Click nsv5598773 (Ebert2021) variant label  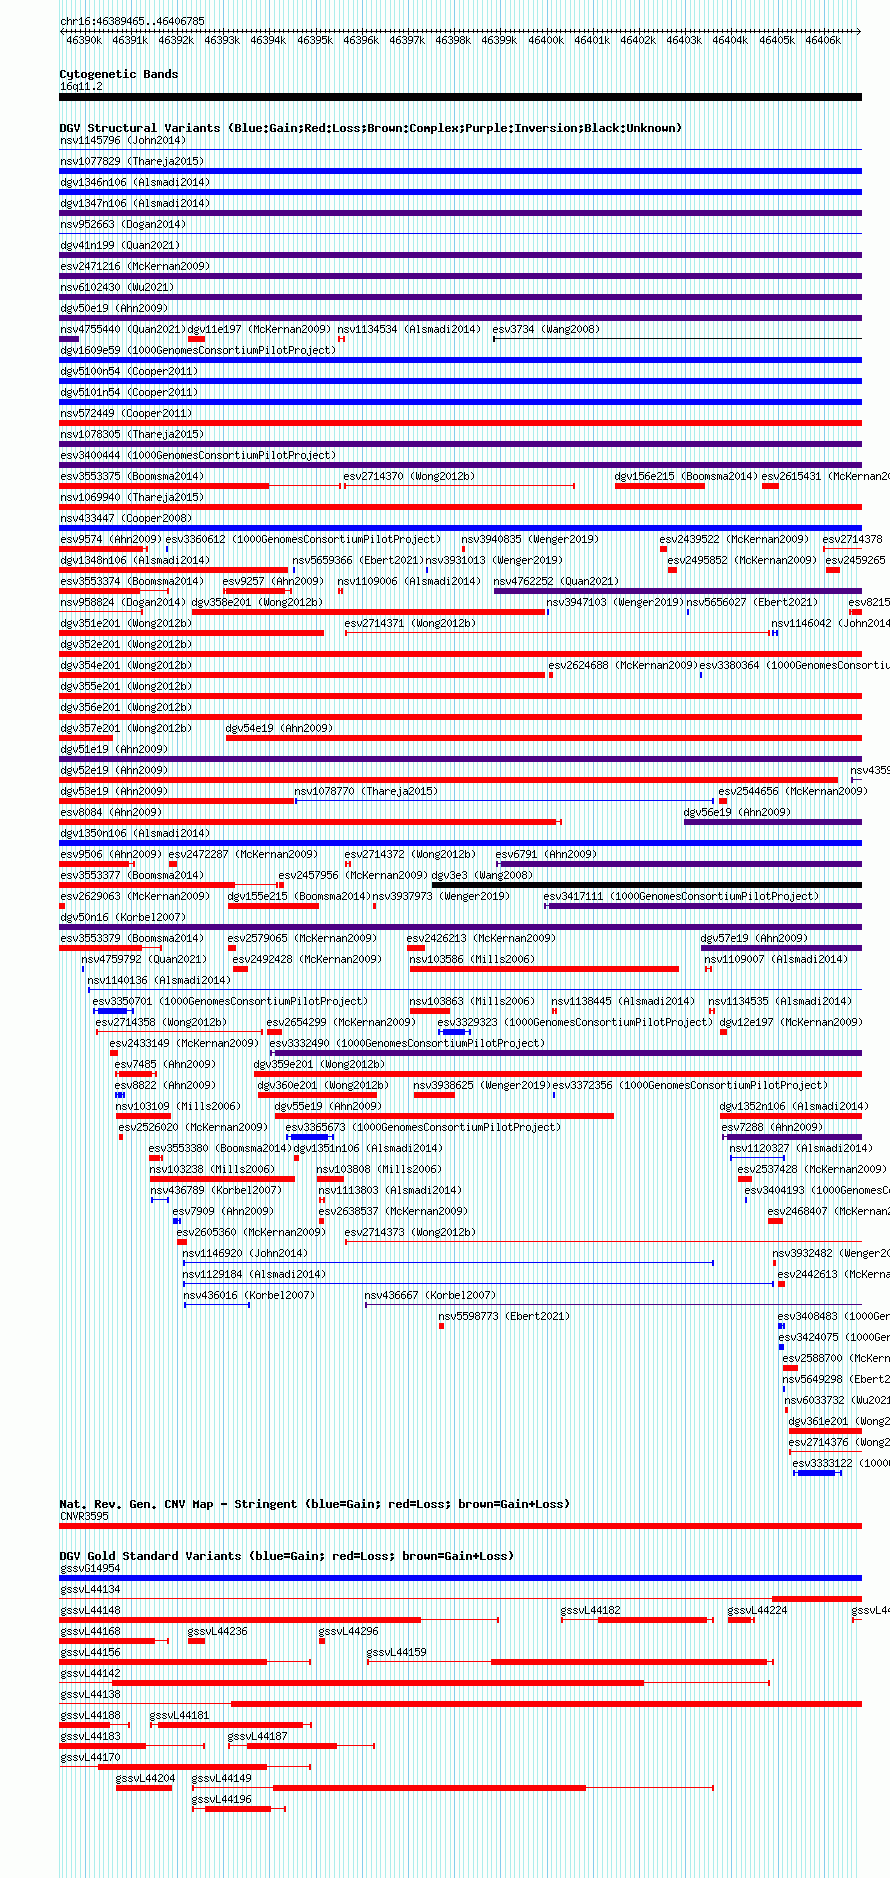(x=504, y=1316)
